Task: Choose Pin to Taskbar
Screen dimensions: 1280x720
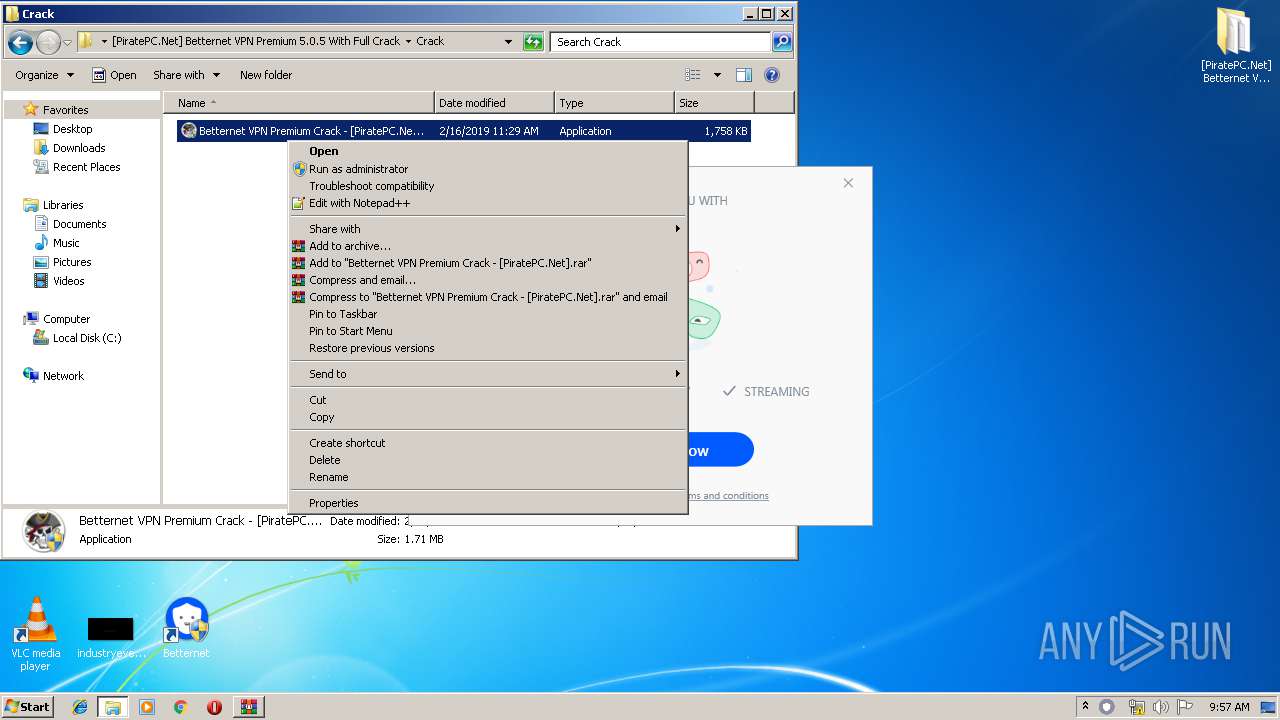Action: click(488, 314)
